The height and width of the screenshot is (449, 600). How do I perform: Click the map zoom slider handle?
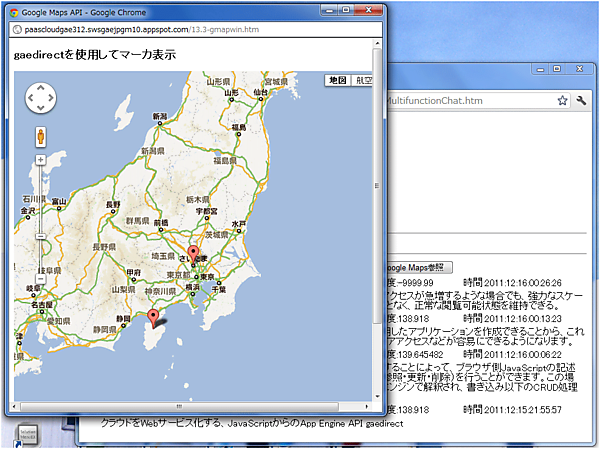[x=40, y=236]
